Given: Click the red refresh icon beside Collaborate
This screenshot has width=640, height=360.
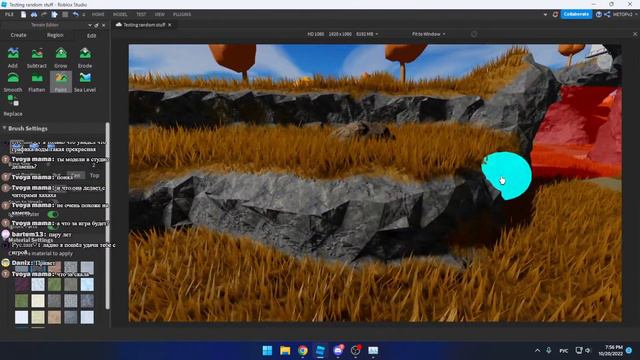Looking at the screenshot, I should pos(555,14).
